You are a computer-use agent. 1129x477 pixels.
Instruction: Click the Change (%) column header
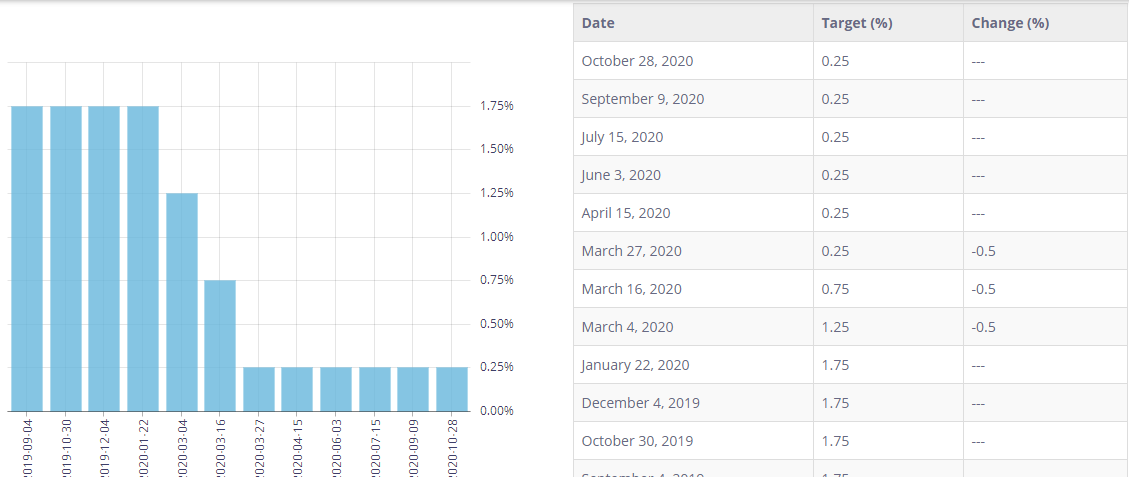1010,23
